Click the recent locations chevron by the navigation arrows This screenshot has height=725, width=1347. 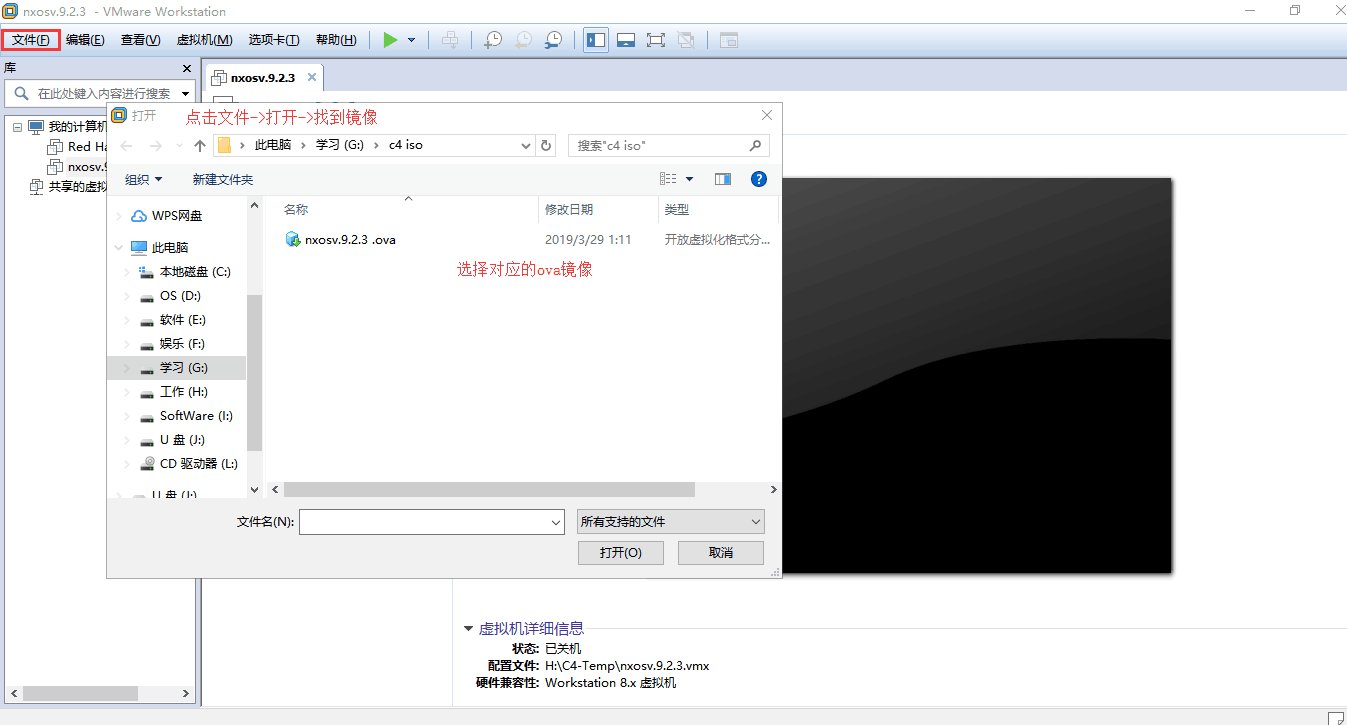tap(180, 145)
